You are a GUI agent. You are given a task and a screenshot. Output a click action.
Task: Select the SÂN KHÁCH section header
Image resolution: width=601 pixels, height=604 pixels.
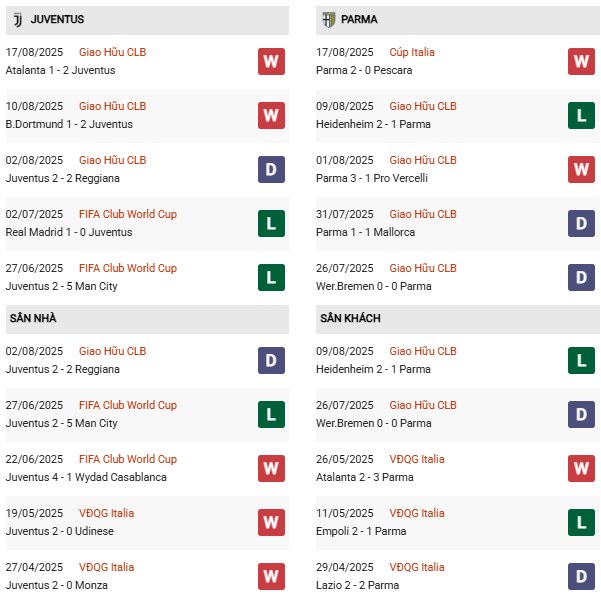[x=457, y=319]
